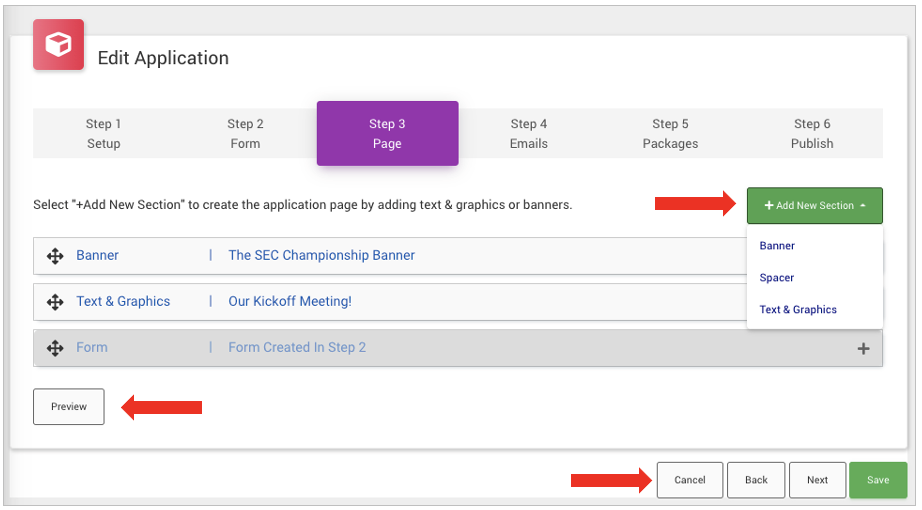Save the application with green Save button
Screen dimensions: 922x510
coord(877,480)
